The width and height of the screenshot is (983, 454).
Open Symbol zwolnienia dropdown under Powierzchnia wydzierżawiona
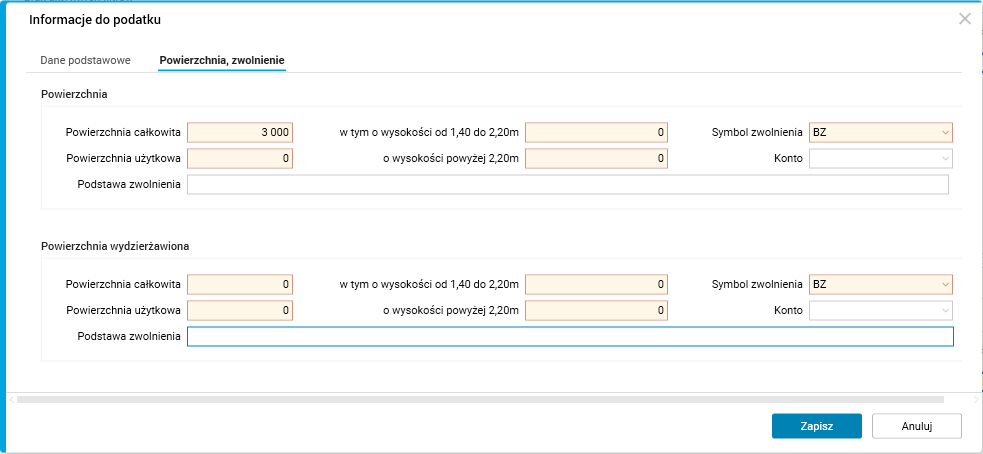tap(880, 285)
